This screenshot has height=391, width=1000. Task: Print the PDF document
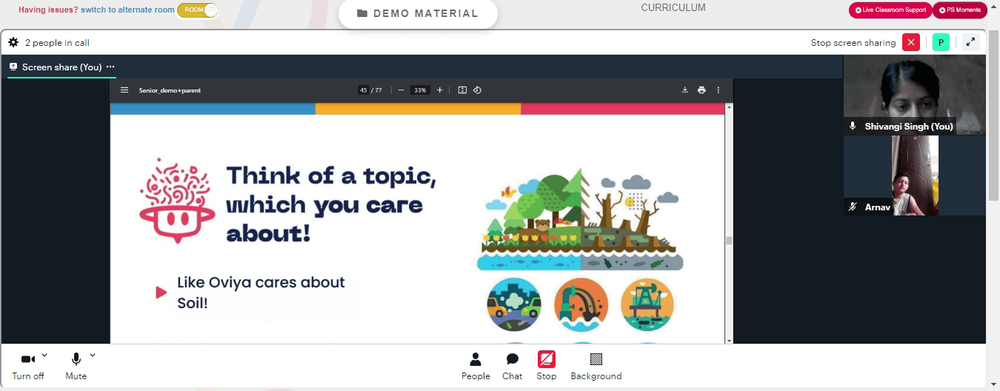[702, 90]
